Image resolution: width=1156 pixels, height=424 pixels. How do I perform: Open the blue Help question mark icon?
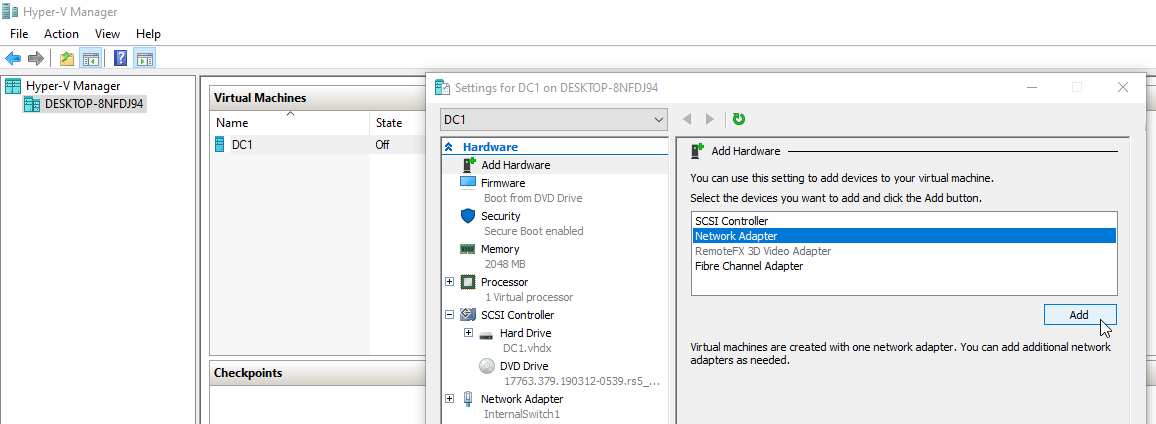[x=121, y=58]
